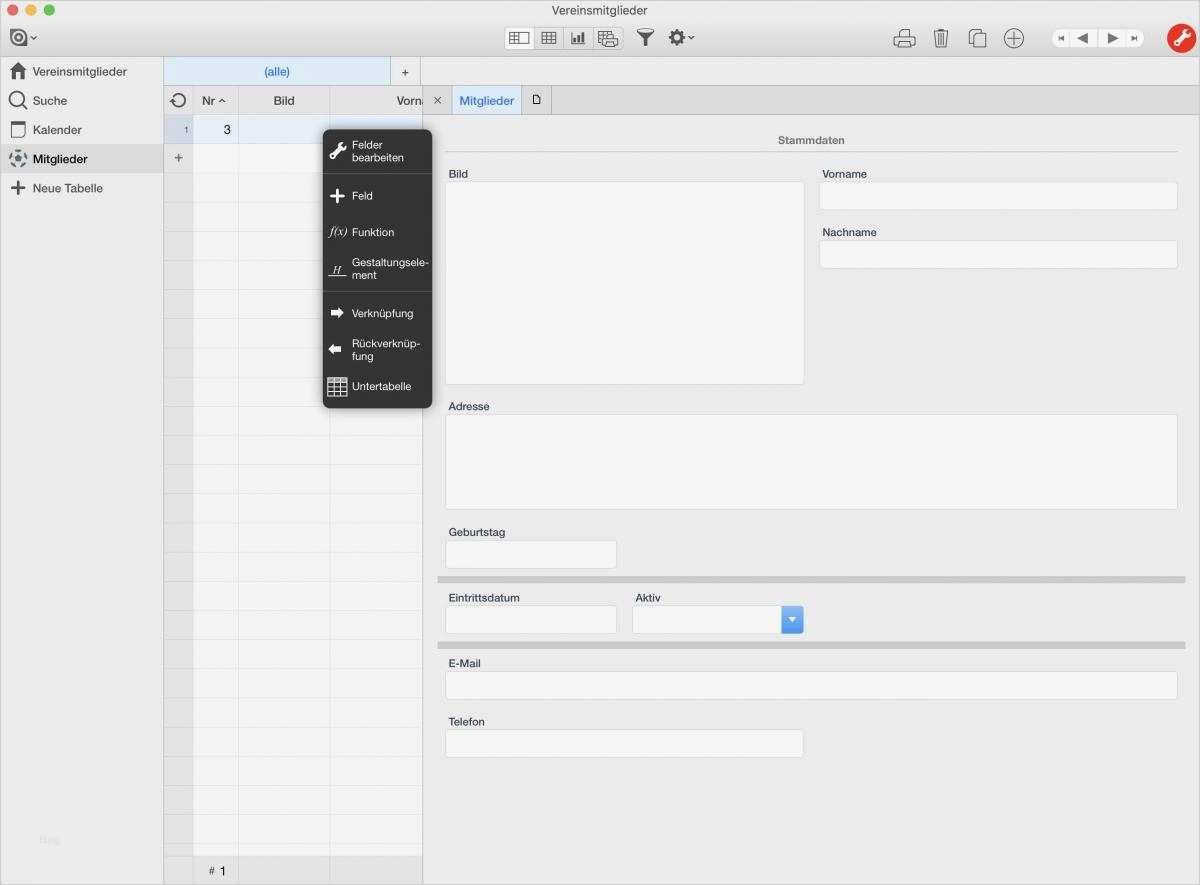This screenshot has height=885, width=1200.
Task: Switch to form and table split view
Action: point(519,38)
